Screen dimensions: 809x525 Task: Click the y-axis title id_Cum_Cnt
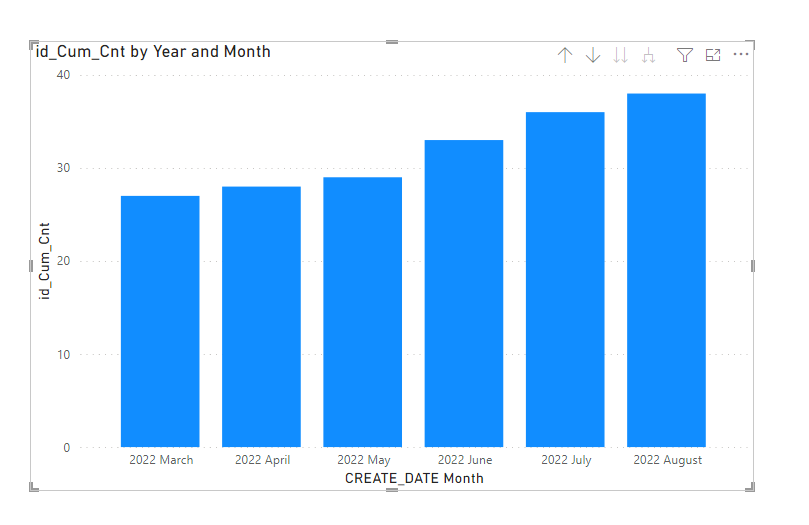tap(45, 261)
